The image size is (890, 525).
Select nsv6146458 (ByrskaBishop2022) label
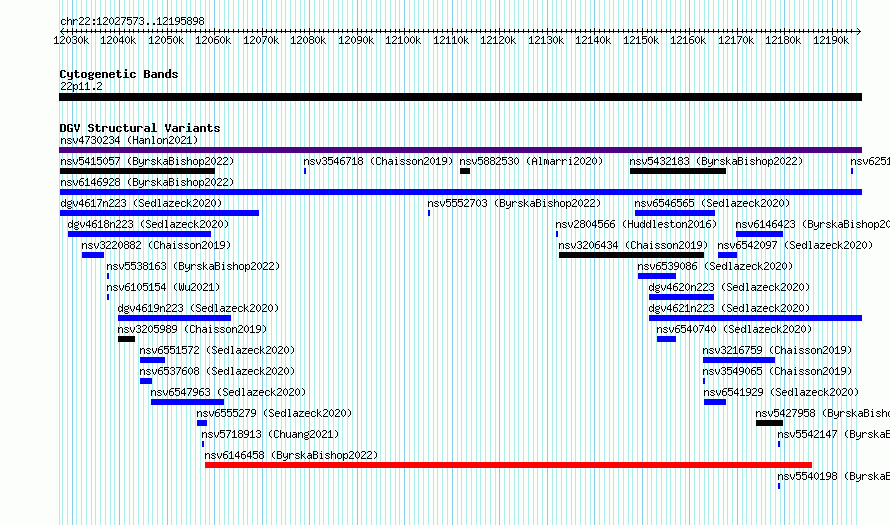pyautogui.click(x=291, y=455)
